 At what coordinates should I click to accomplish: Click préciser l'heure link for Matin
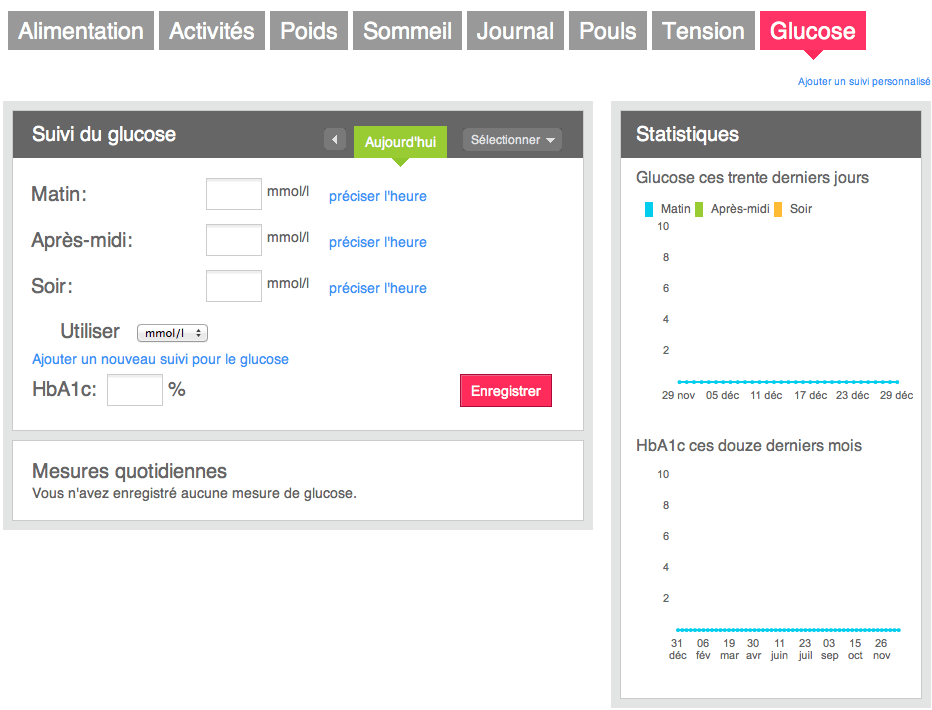(377, 196)
